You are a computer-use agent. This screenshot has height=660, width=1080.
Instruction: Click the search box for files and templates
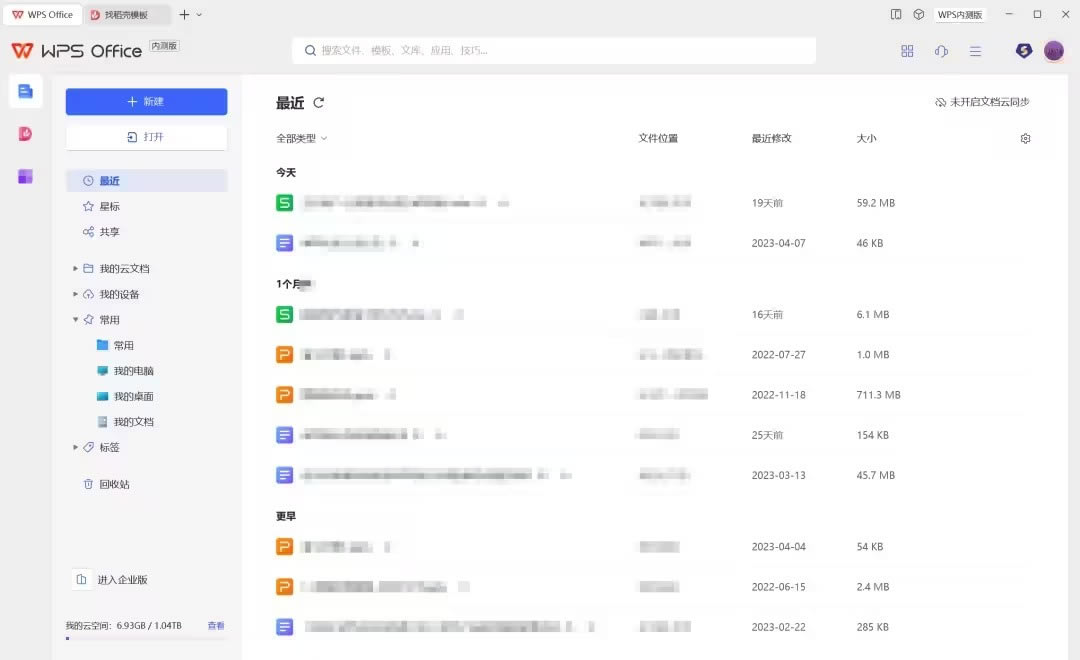(x=554, y=51)
